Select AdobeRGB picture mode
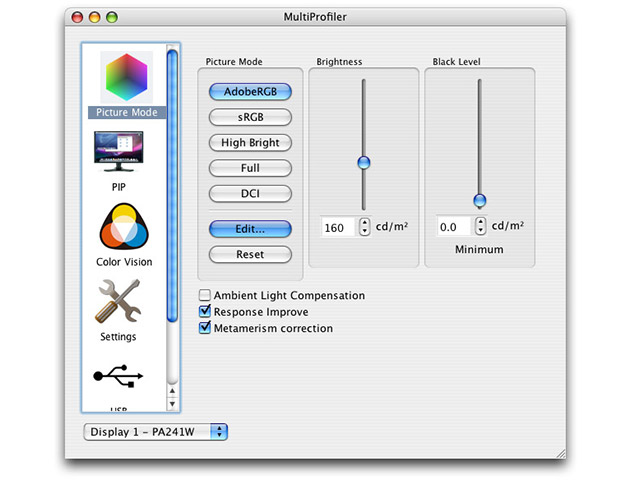Screen dimensions: 640x480 [x=250, y=91]
